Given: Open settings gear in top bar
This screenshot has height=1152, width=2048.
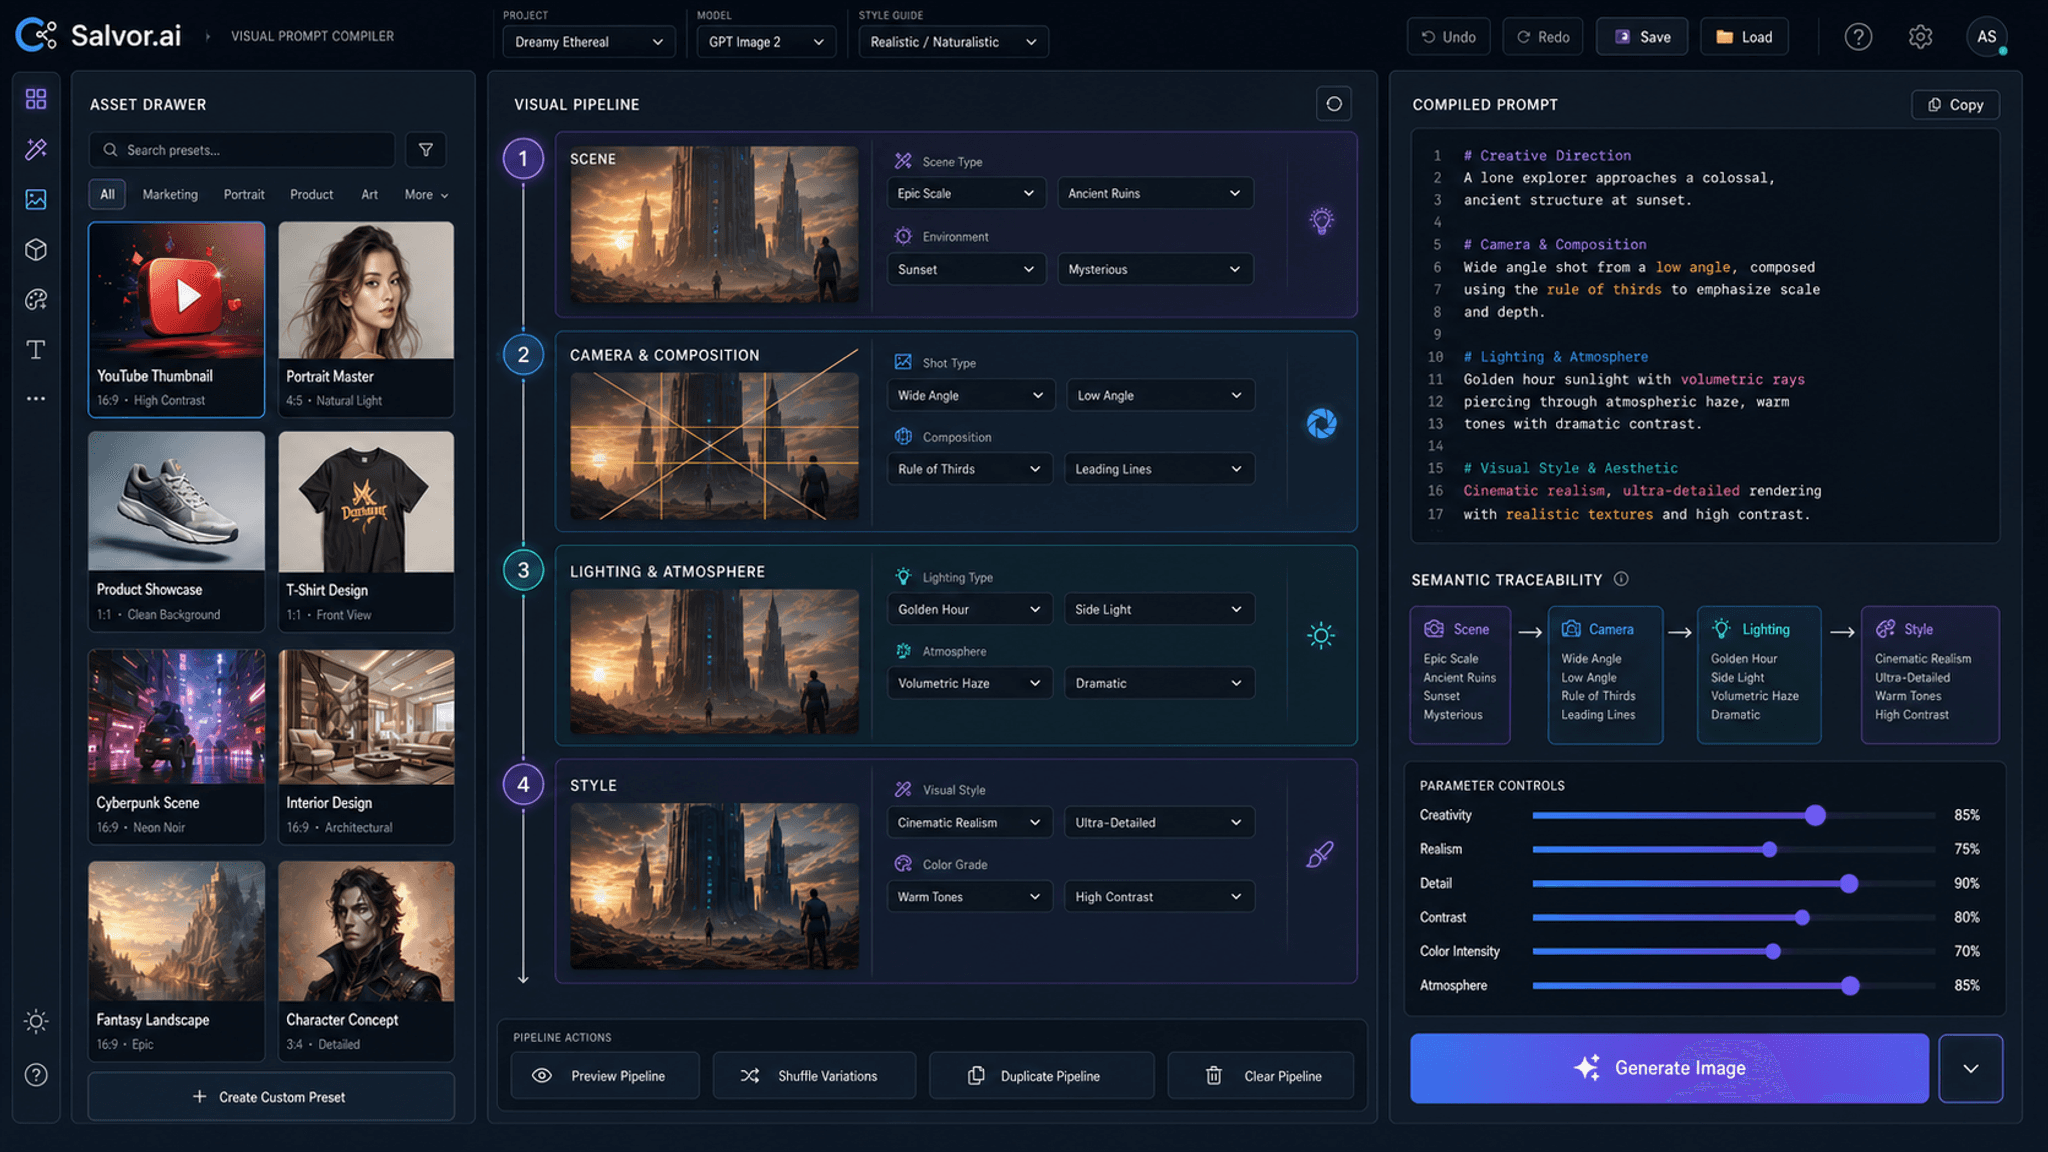Looking at the screenshot, I should [x=1920, y=37].
